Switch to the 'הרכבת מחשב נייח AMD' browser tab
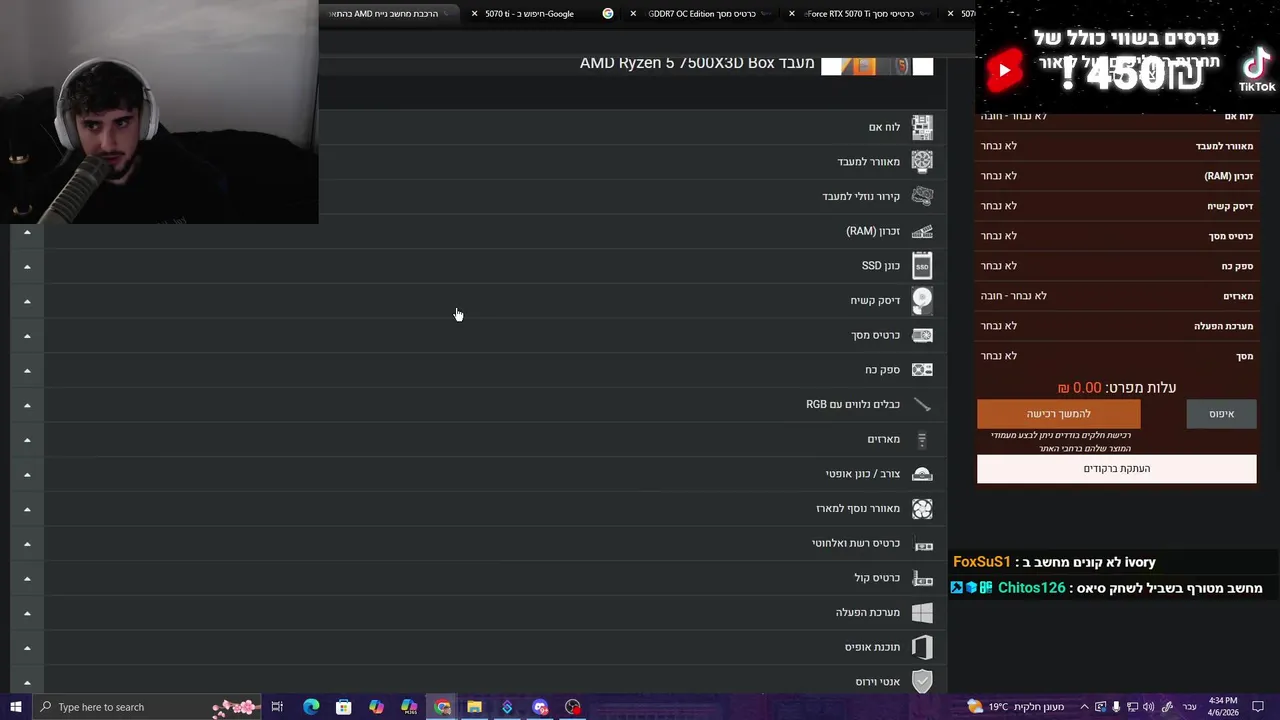1280x720 pixels. (x=390, y=14)
